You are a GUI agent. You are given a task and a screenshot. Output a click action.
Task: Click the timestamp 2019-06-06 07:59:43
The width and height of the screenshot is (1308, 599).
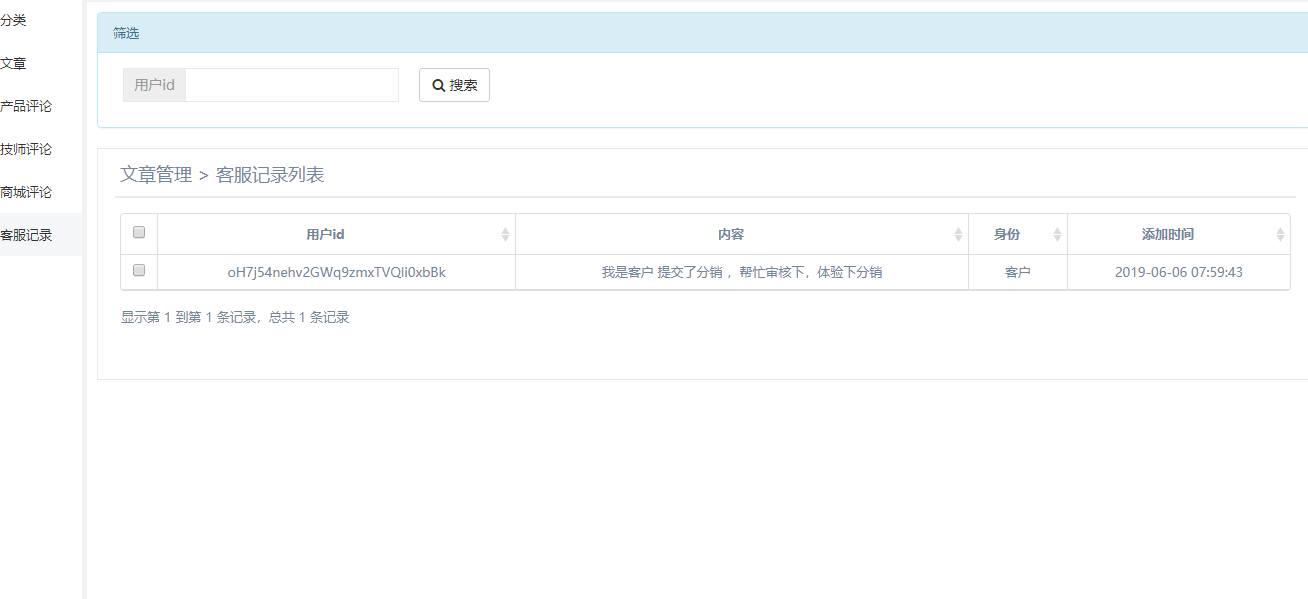(1178, 272)
